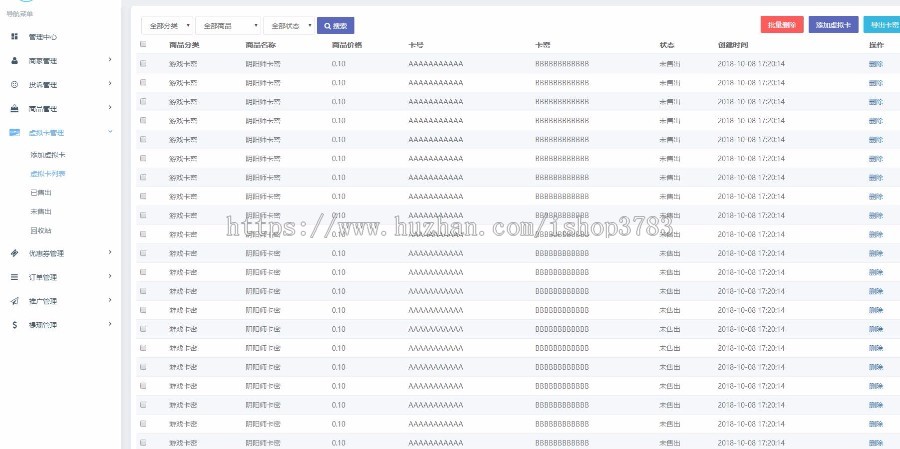The height and width of the screenshot is (449, 900).
Task: Open the 全部状态 status dropdown
Action: (x=289, y=26)
